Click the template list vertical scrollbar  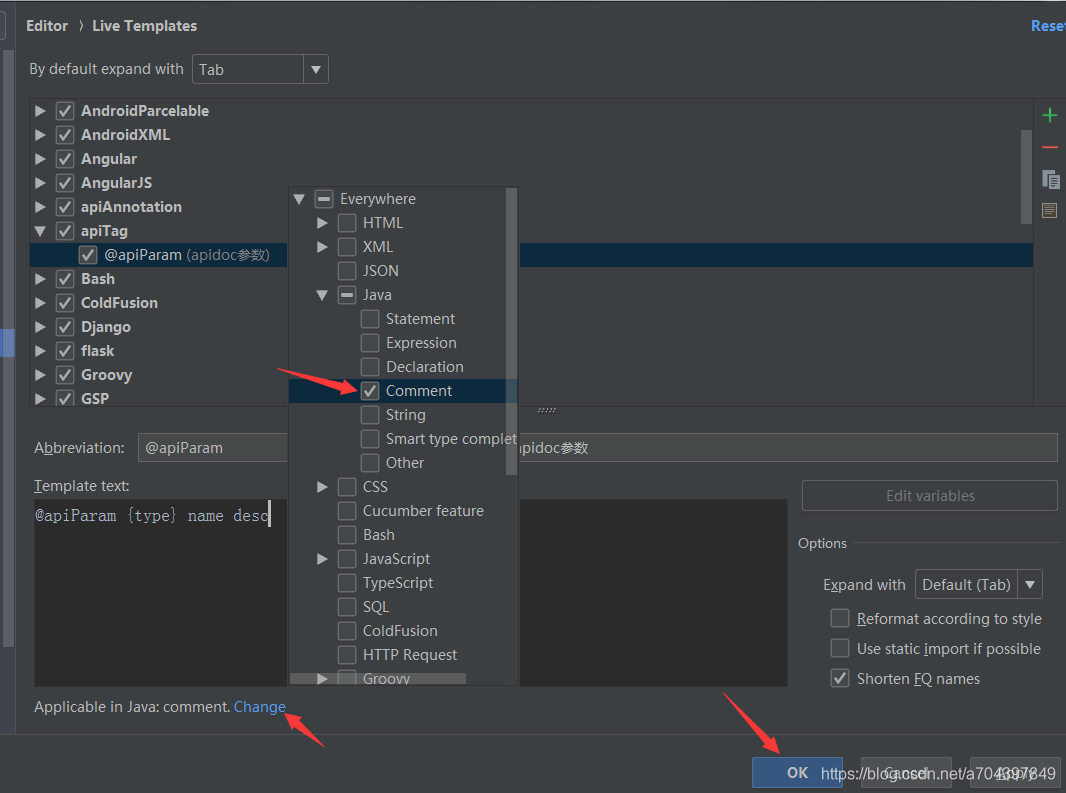1027,177
